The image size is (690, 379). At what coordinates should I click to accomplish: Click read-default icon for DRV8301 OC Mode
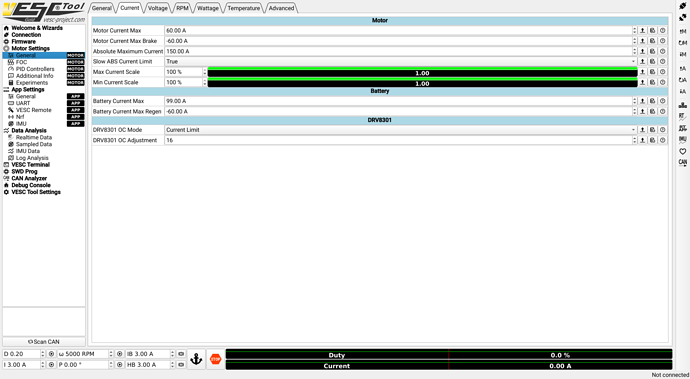click(x=653, y=130)
